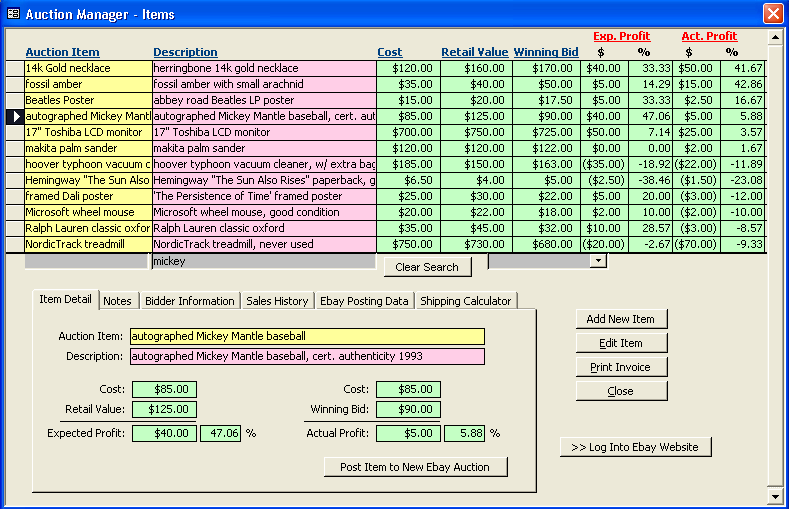789x509 pixels.
Task: Select the 'framed Dali poster' item
Action: [x=88, y=196]
